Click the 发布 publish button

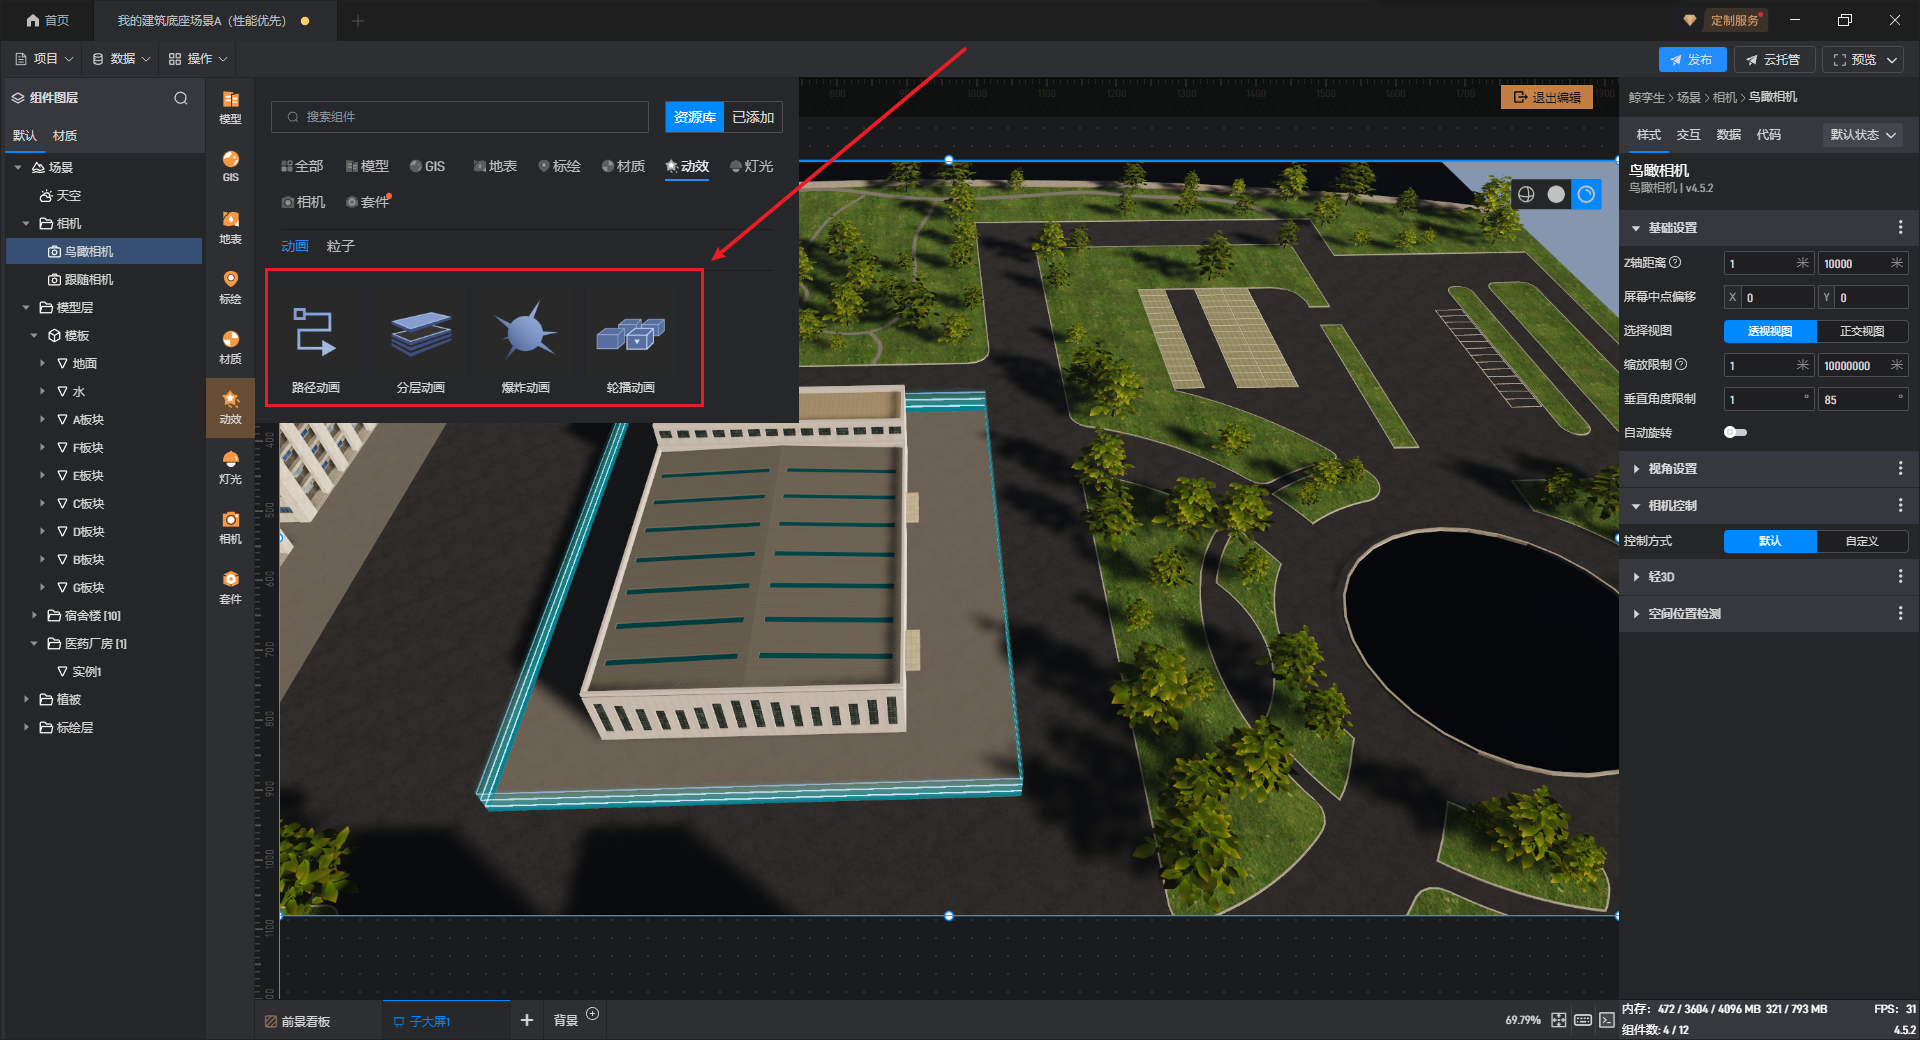pos(1692,60)
